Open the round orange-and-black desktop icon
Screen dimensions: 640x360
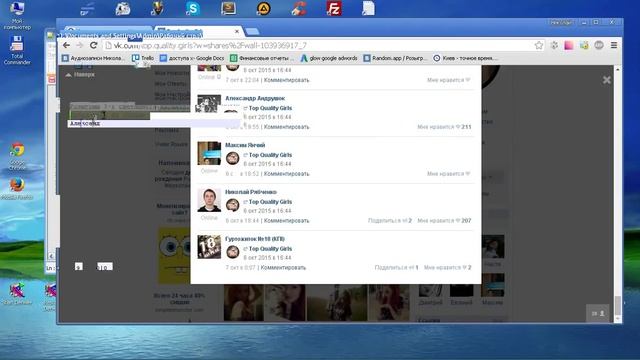click(263, 8)
